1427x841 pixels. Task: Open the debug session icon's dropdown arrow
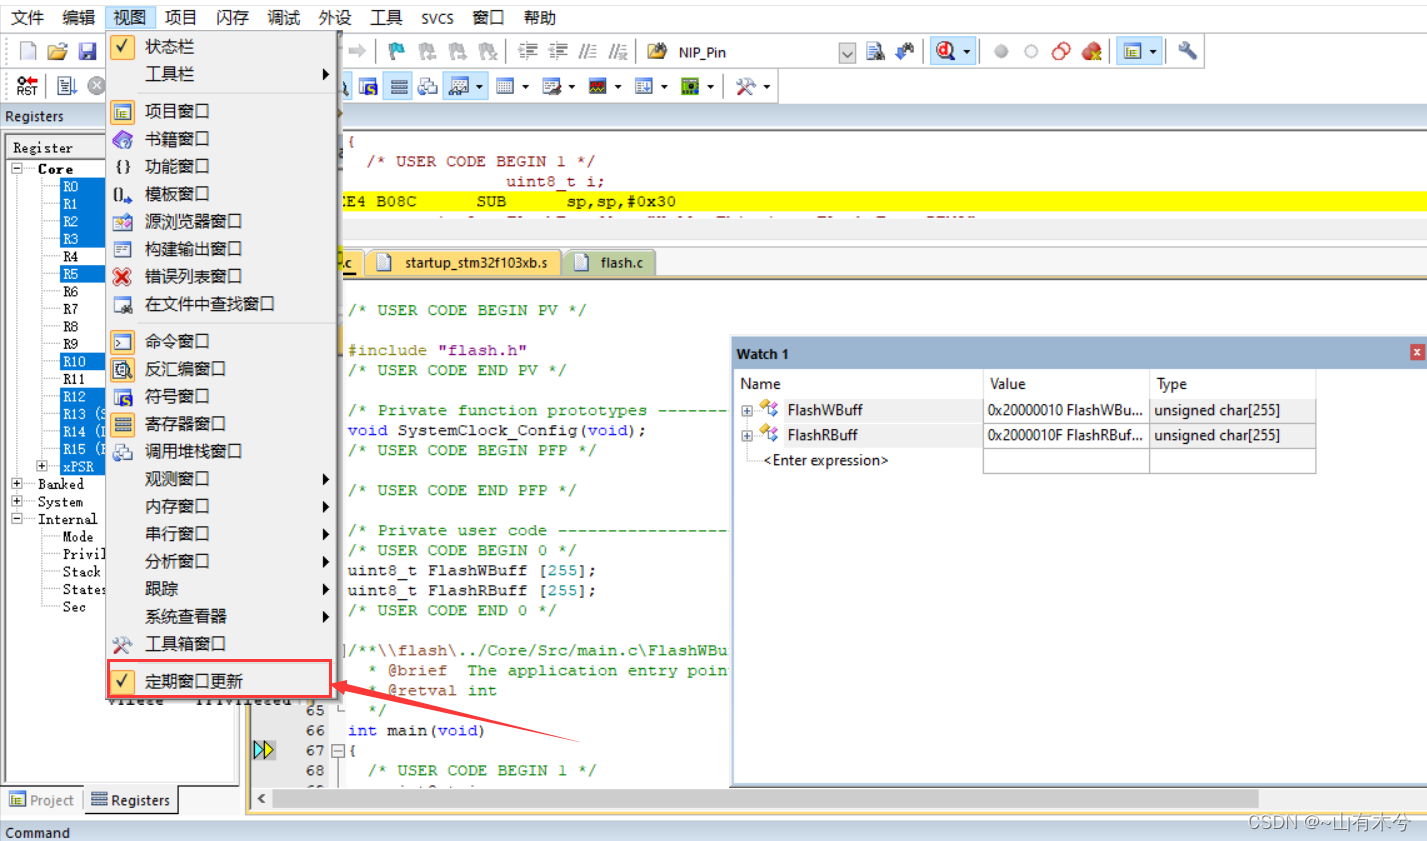click(x=966, y=51)
